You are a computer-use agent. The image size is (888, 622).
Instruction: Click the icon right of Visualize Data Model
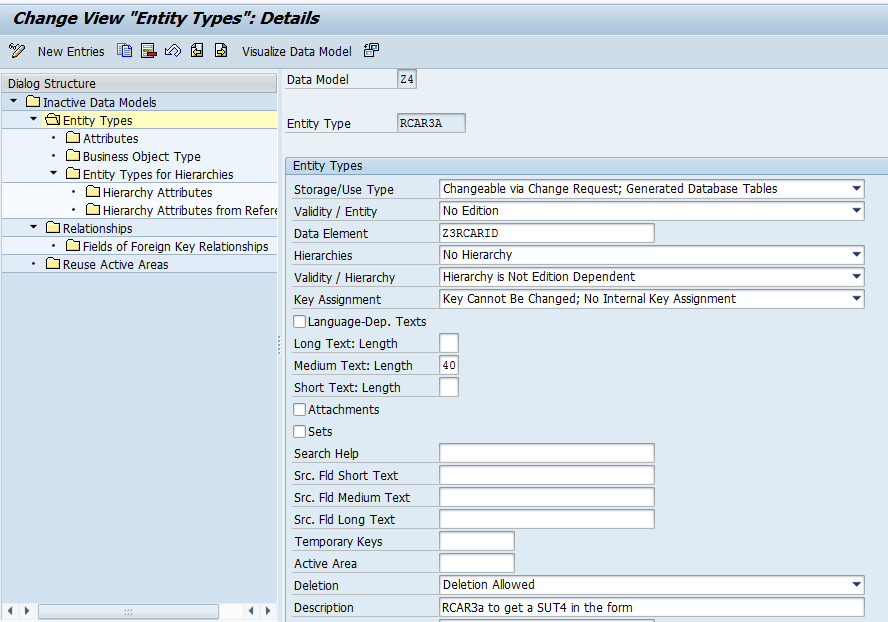coord(371,50)
